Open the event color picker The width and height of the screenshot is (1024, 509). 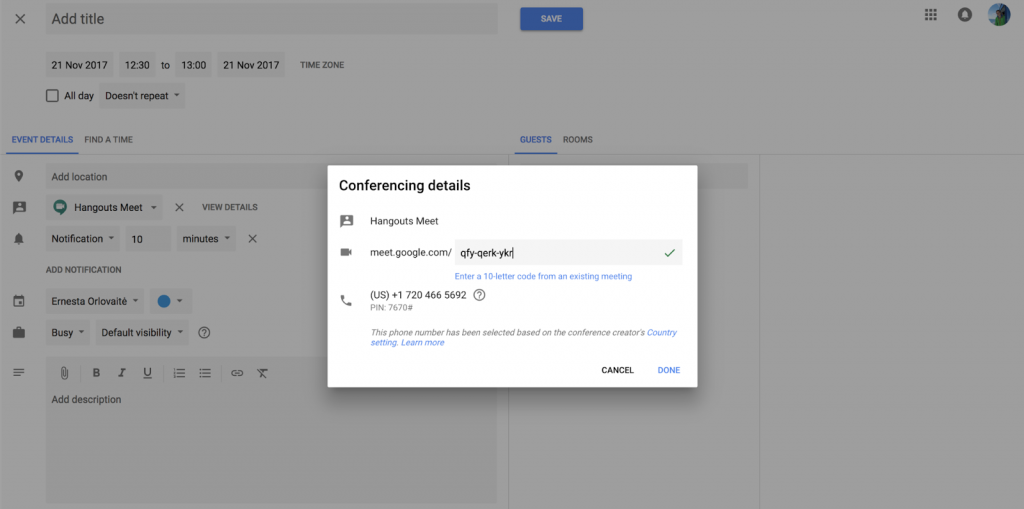click(x=170, y=301)
